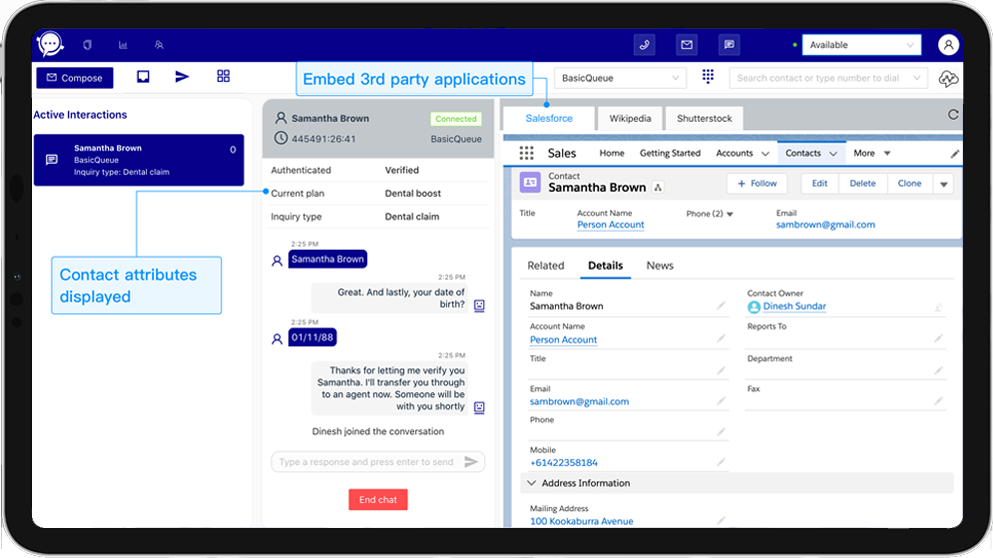The image size is (993, 558).
Task: Edit the Mobile field pencil
Action: click(721, 462)
